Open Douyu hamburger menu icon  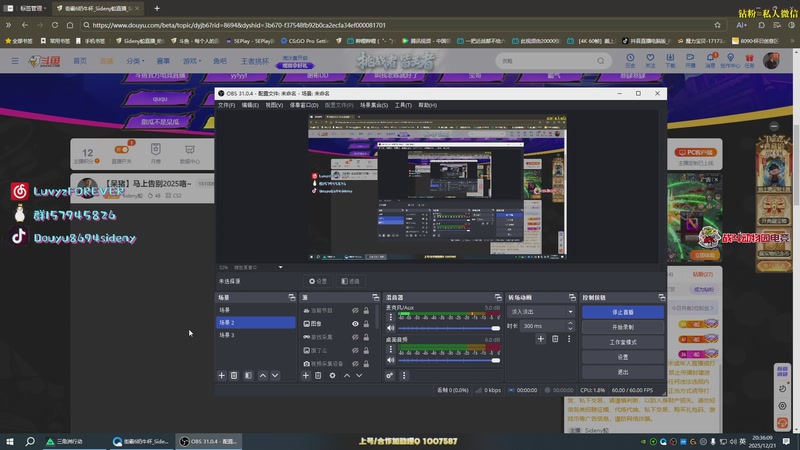click(15, 61)
